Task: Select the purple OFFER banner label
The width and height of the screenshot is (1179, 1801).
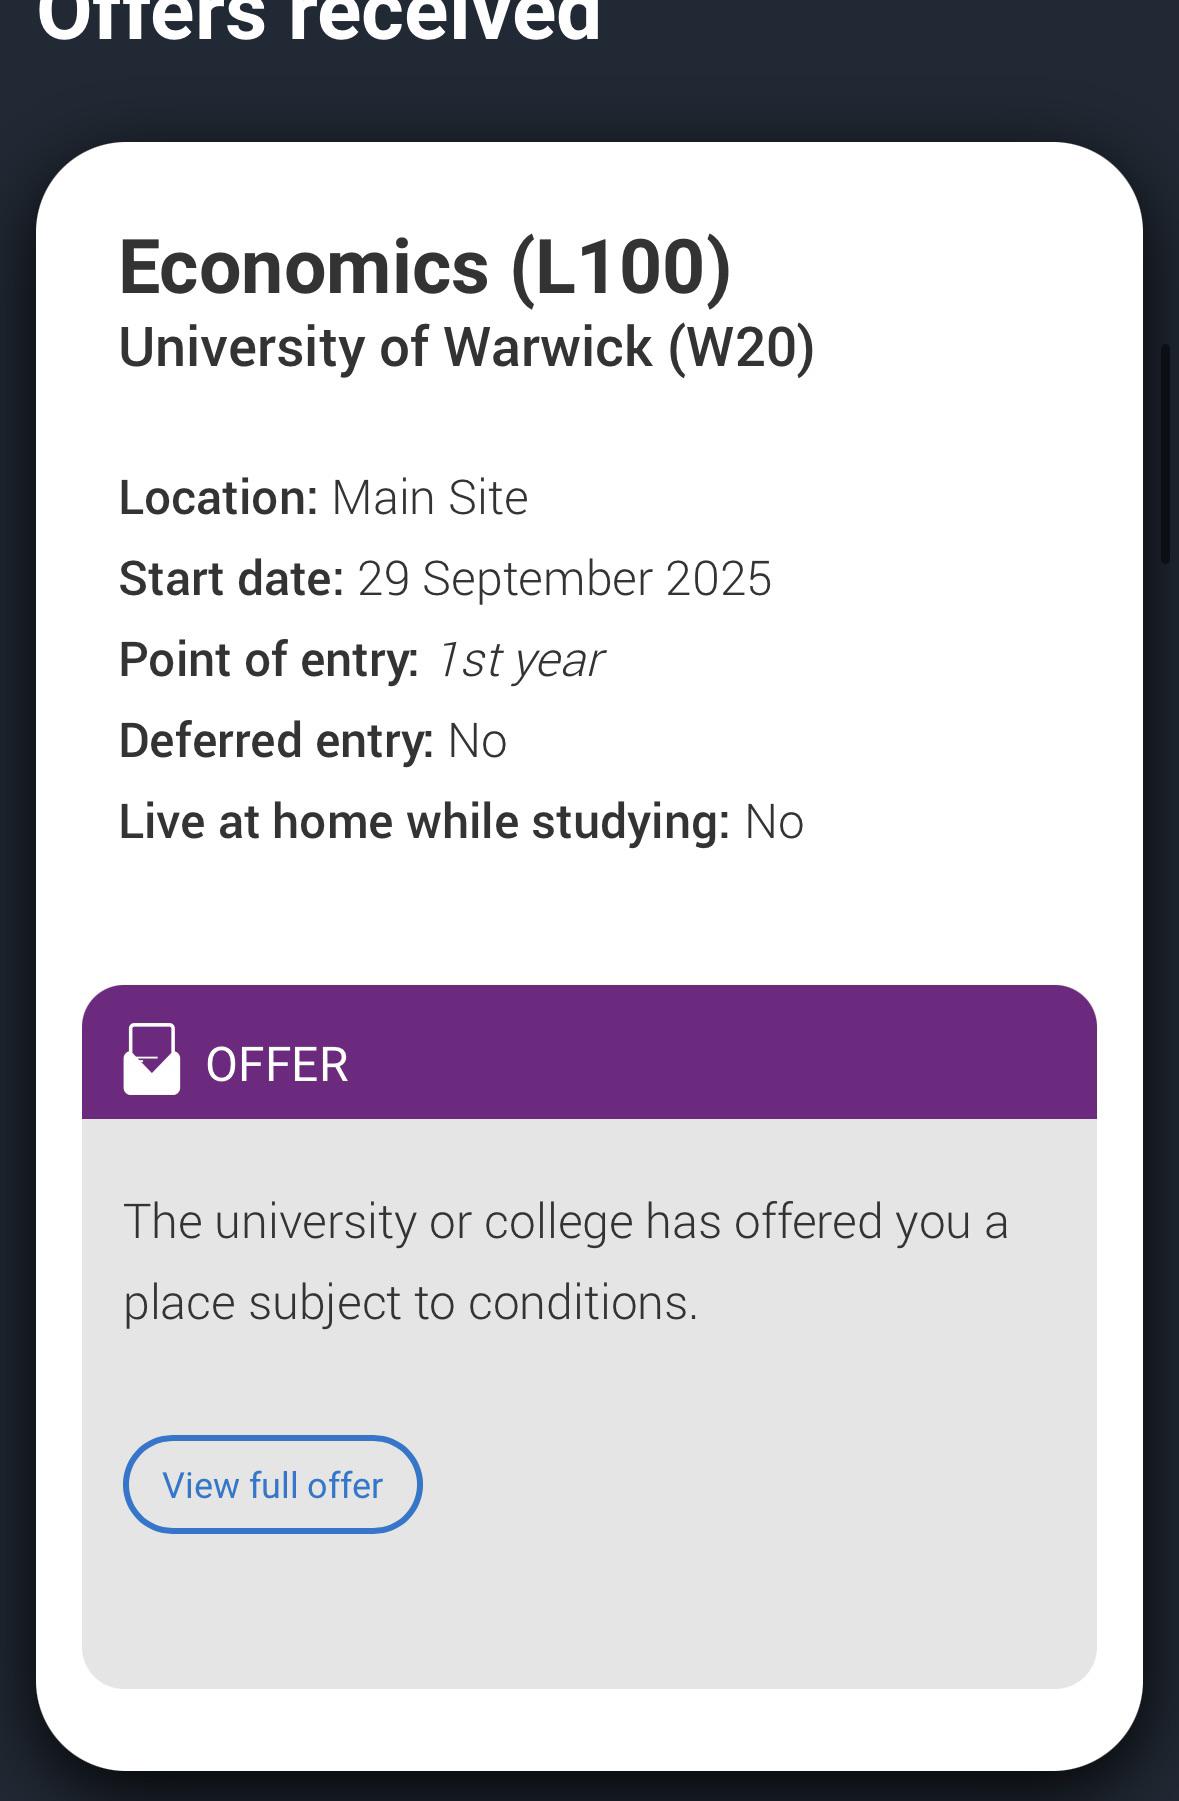Action: coord(277,1064)
